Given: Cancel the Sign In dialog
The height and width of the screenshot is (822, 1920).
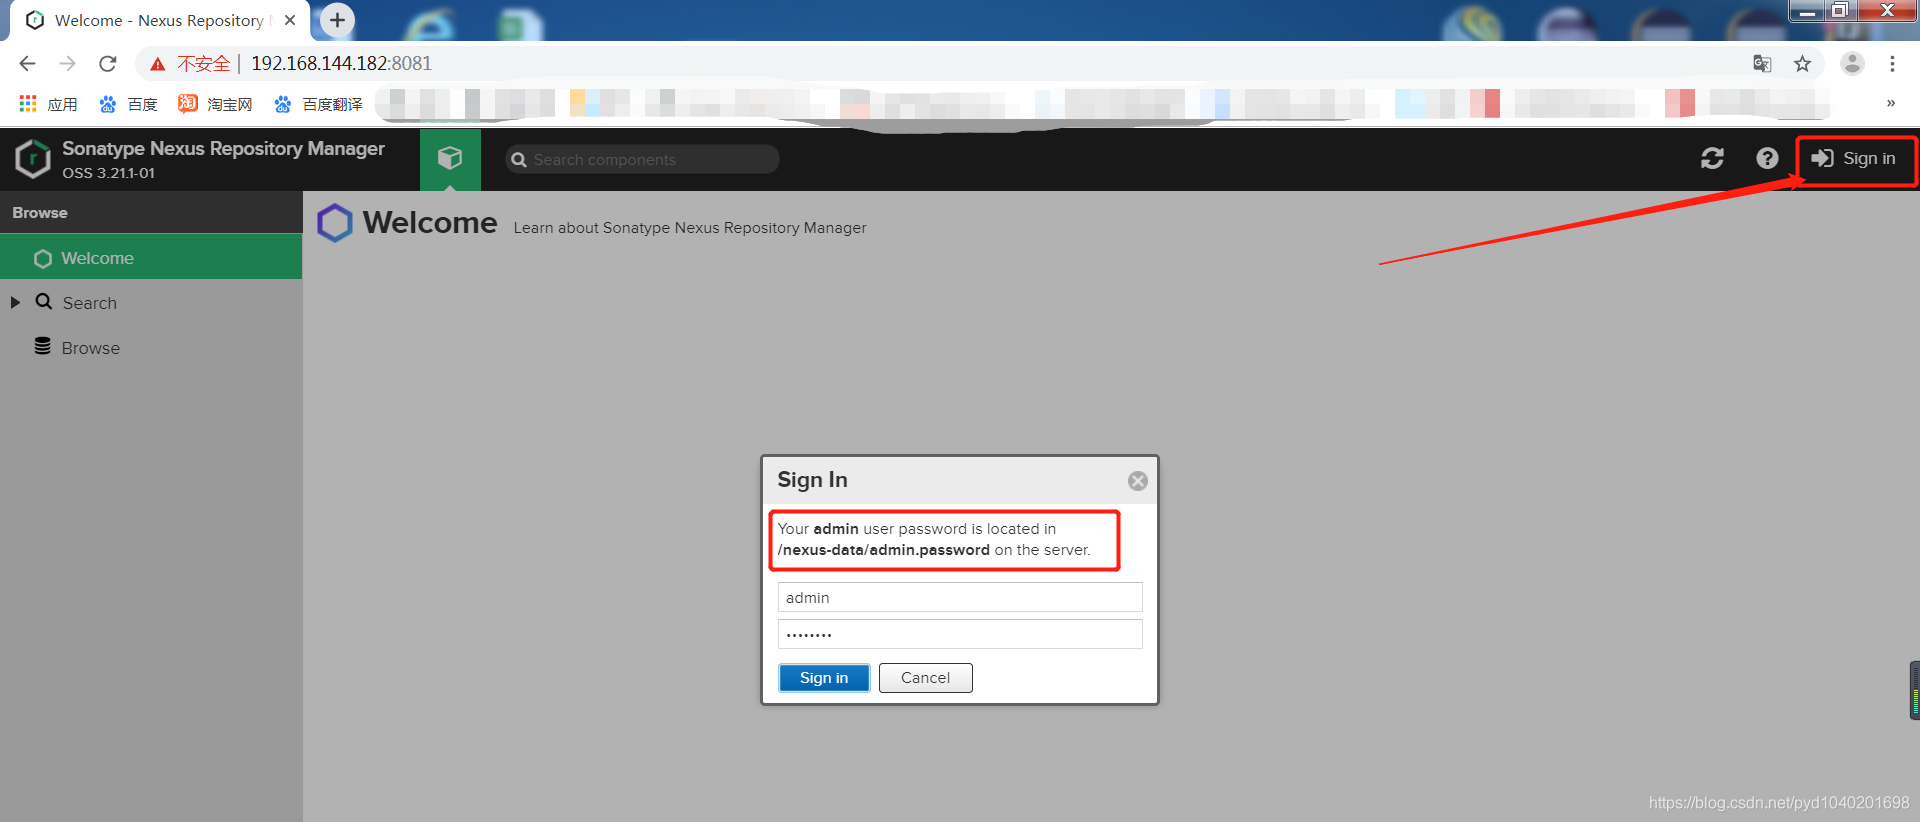Looking at the screenshot, I should [925, 678].
